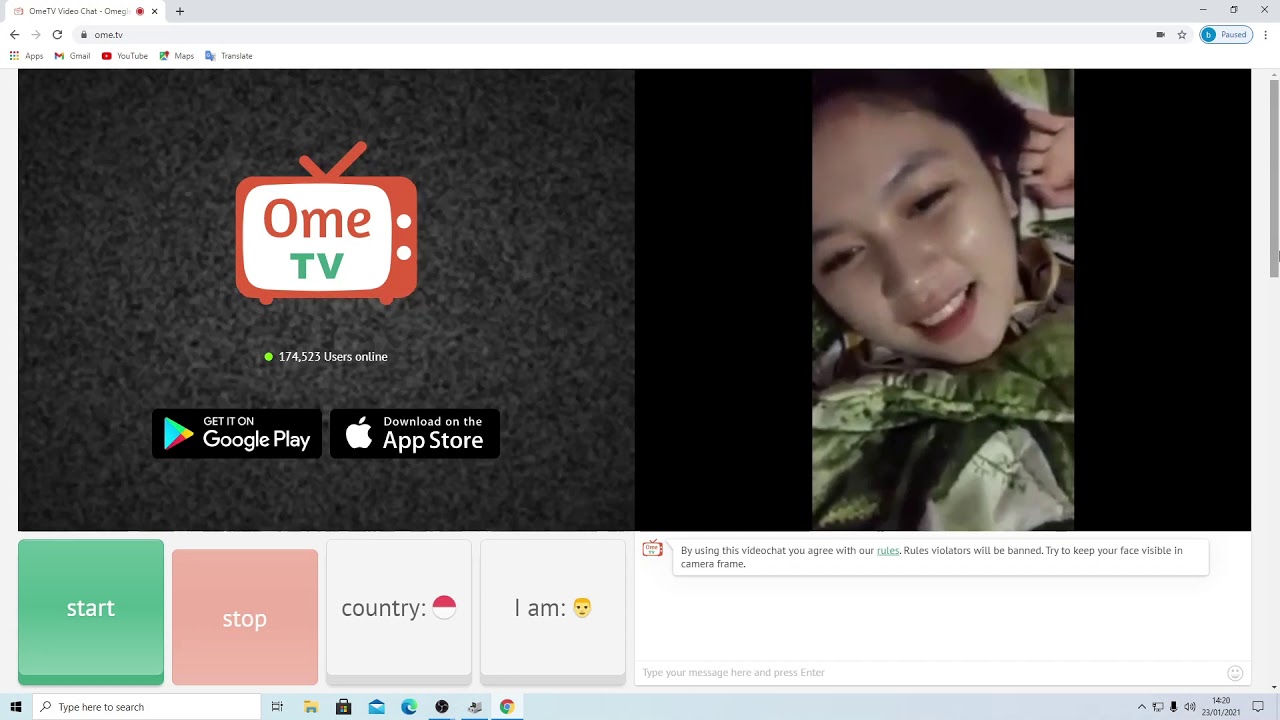Click the volume icon in system tray
1280x720 pixels.
point(1190,707)
